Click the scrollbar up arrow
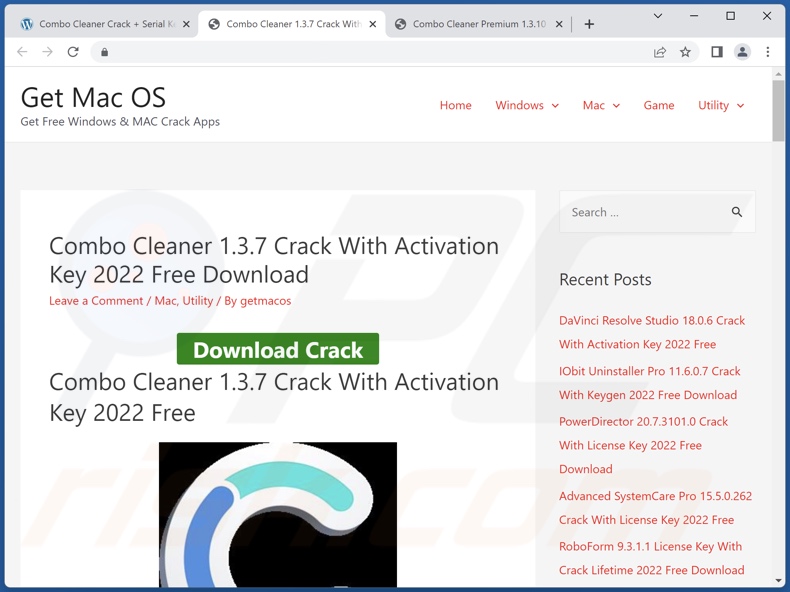Screen dimensions: 790x592 pos(778,74)
